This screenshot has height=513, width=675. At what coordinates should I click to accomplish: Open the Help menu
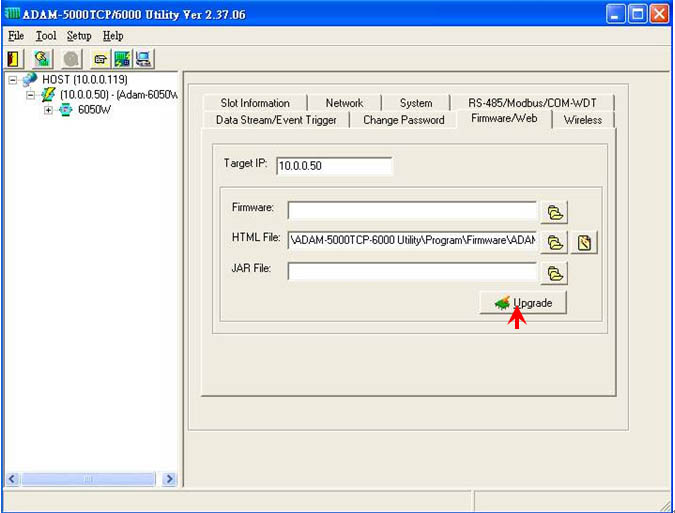coord(113,36)
